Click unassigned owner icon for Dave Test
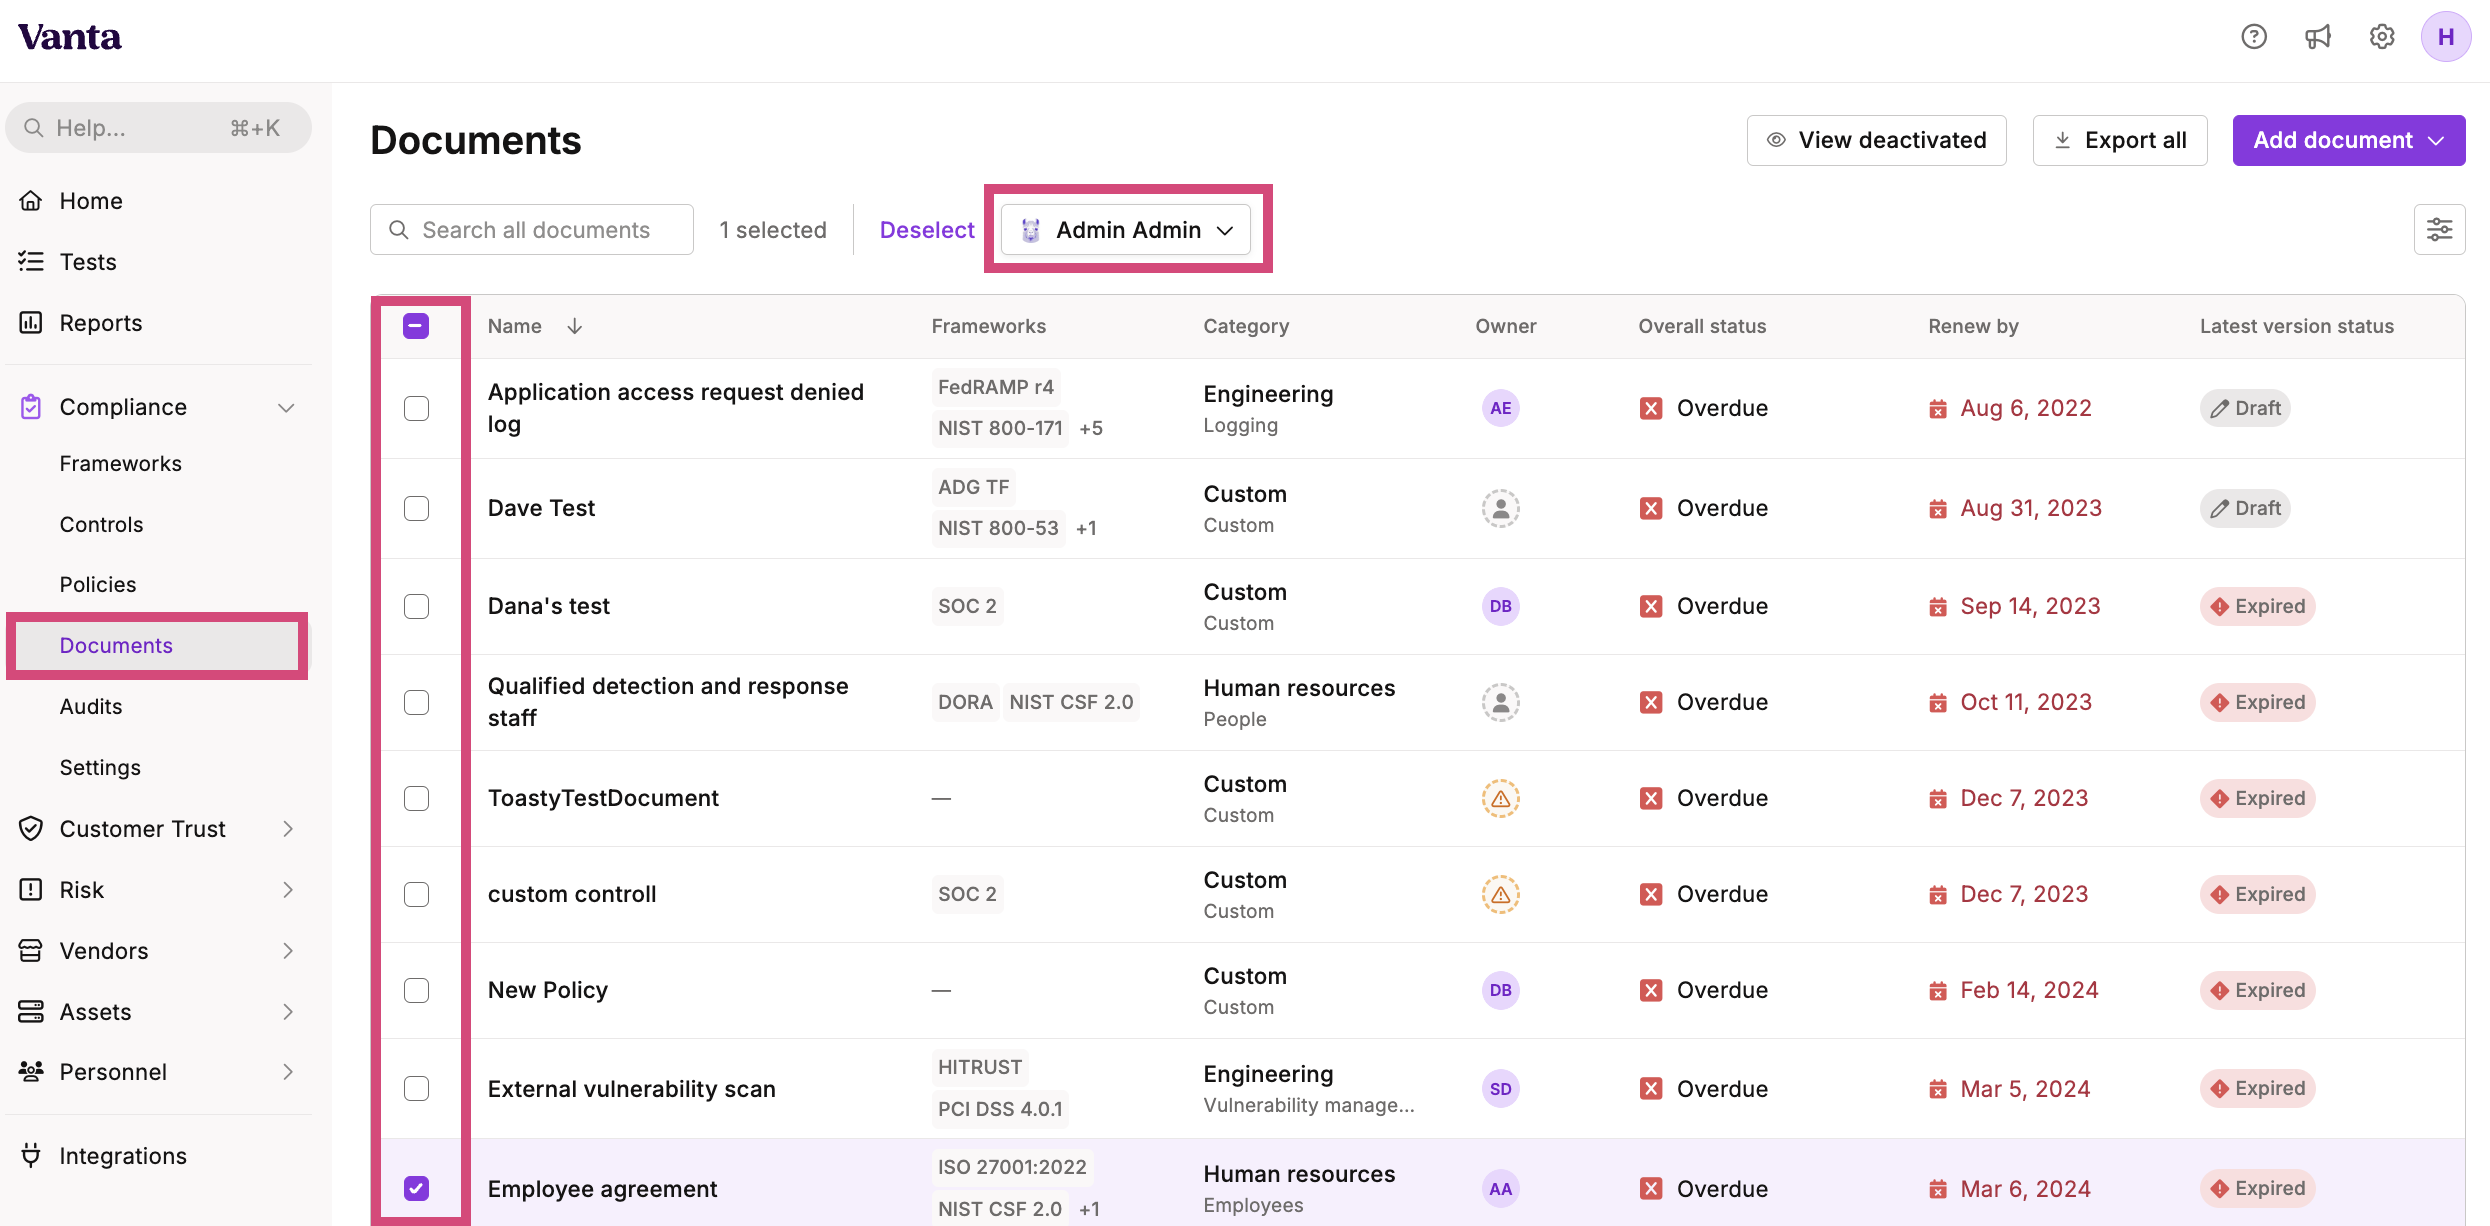The height and width of the screenshot is (1226, 2490). tap(1500, 508)
